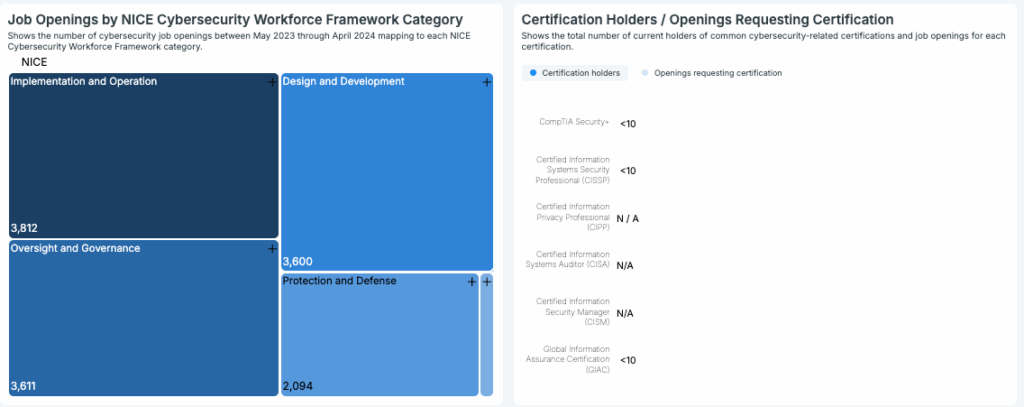The width and height of the screenshot is (1024, 407).
Task: Click the Certified Information Systems Auditor label
Action: tap(572, 259)
